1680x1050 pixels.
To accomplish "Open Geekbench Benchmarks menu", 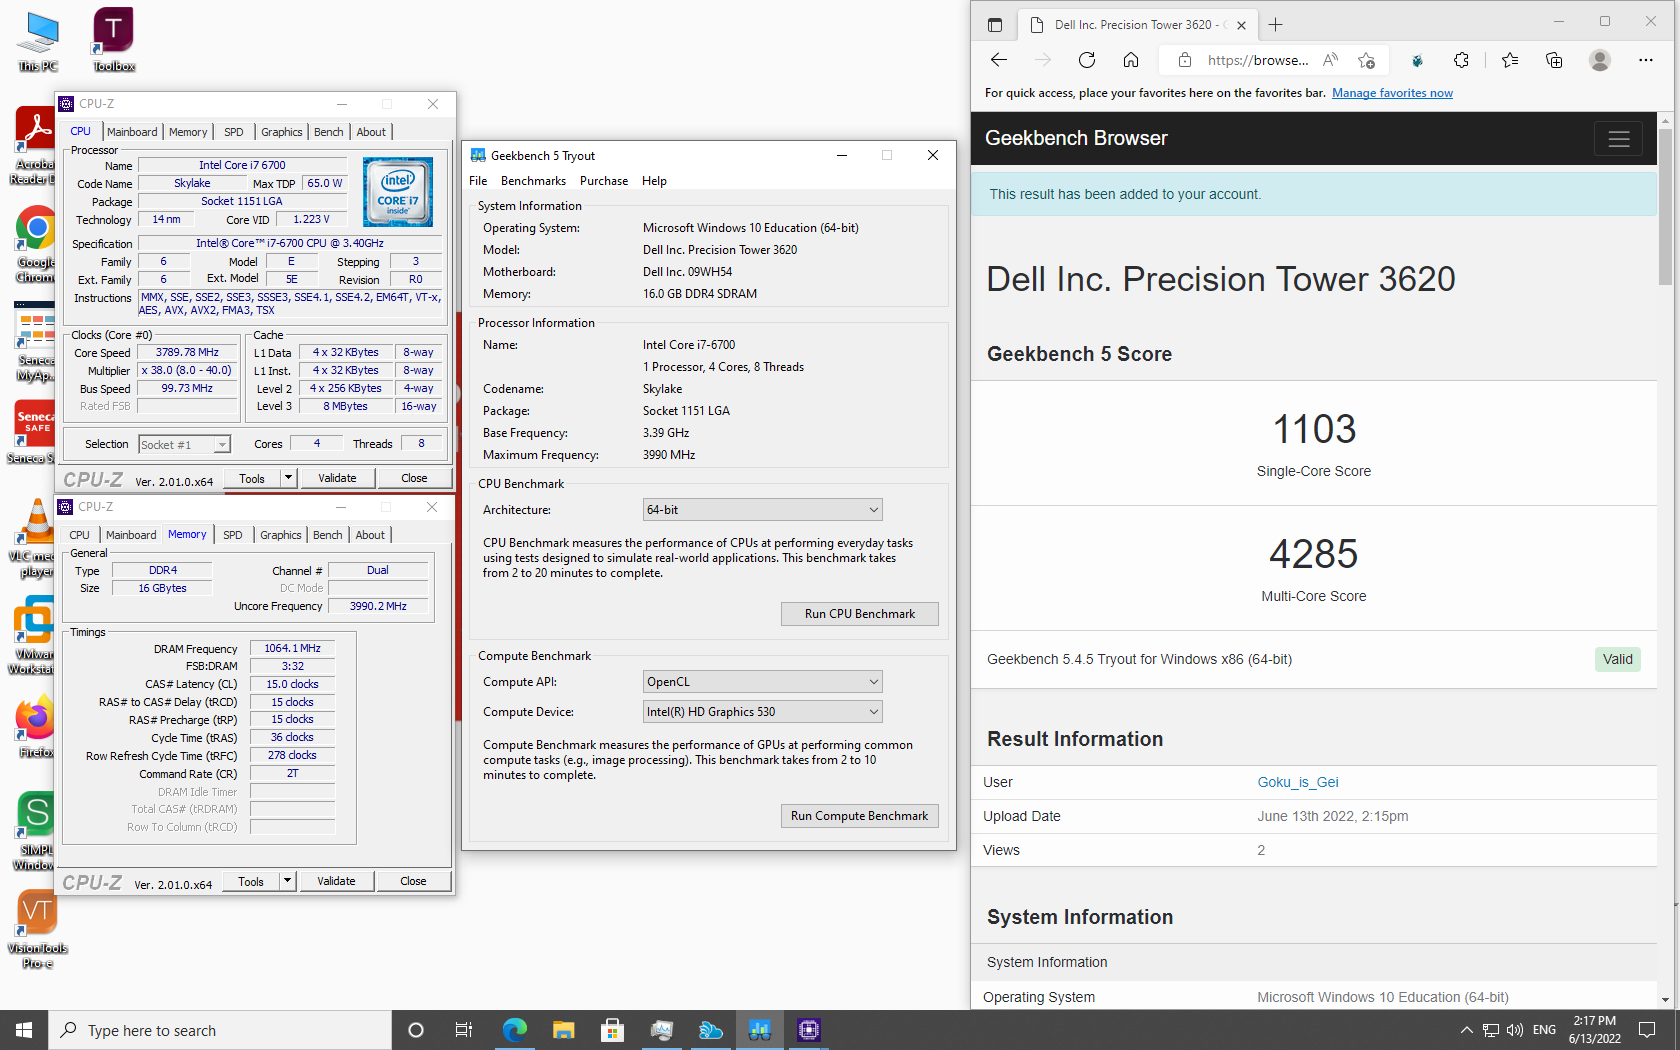I will pos(533,181).
